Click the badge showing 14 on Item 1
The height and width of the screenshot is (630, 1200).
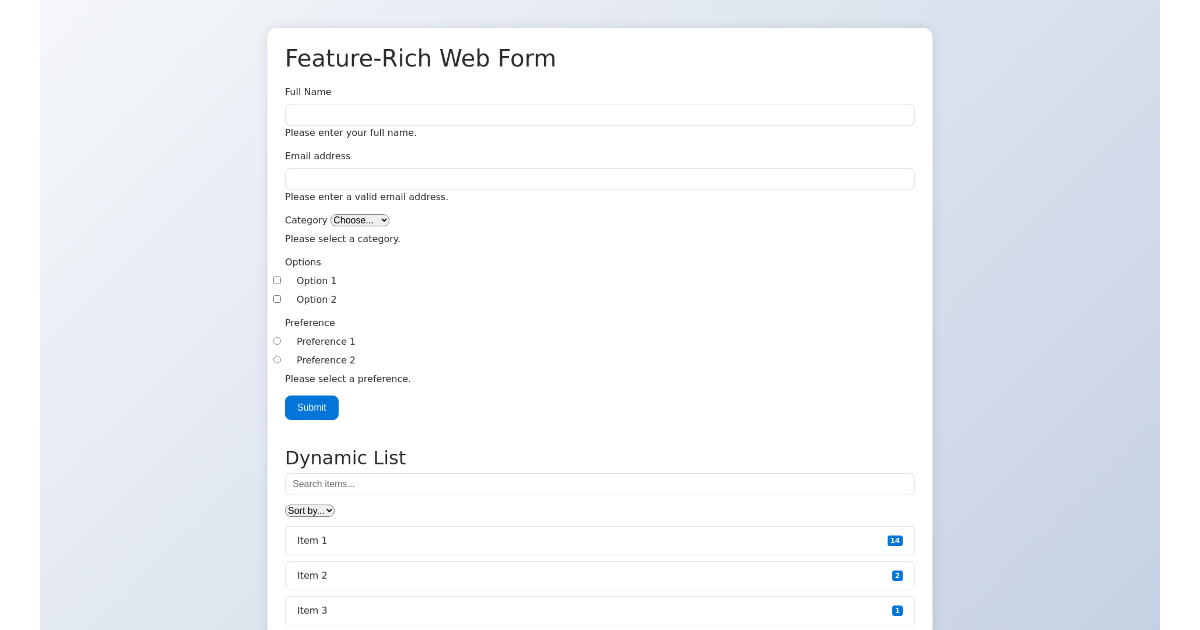pos(894,540)
